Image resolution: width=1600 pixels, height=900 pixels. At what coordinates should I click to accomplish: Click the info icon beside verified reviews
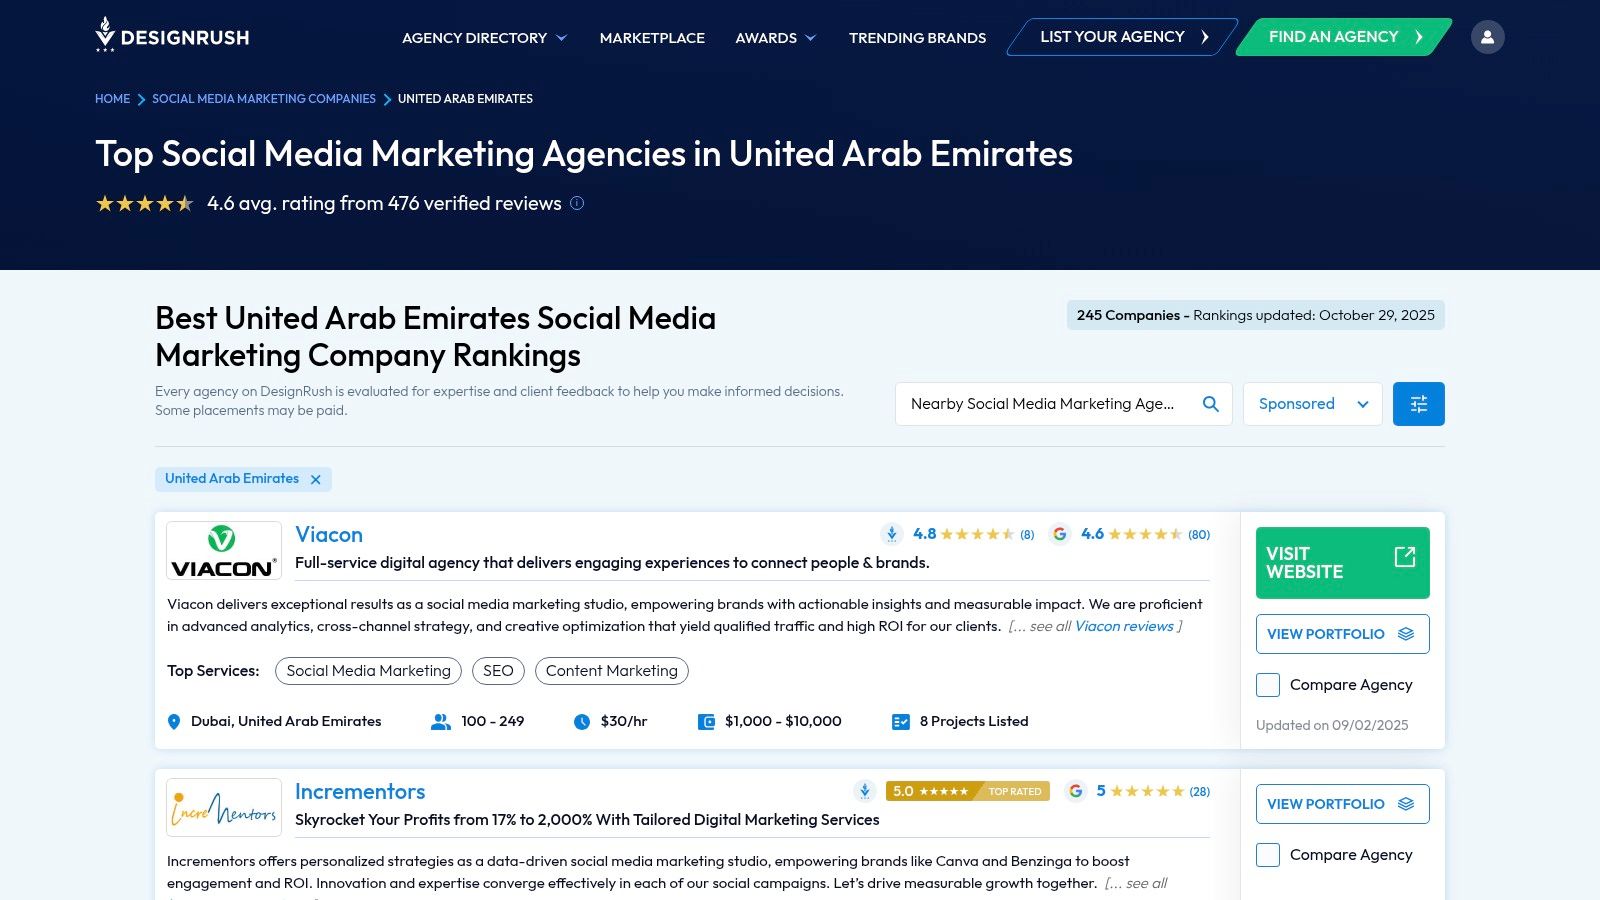(577, 203)
